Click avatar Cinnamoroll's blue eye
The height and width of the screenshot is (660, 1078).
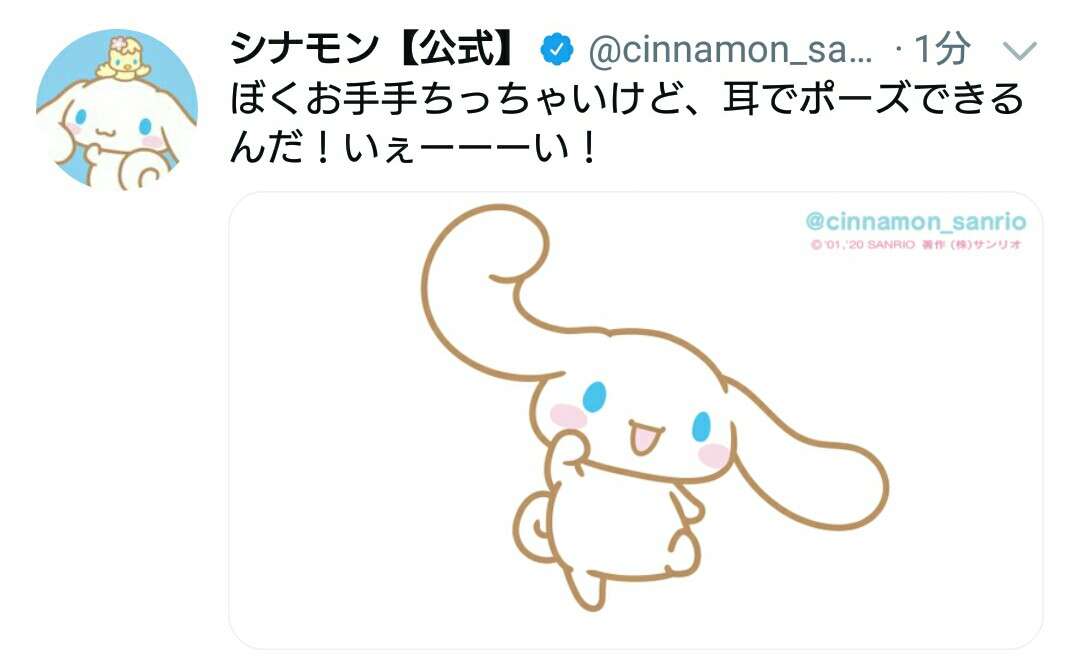click(x=80, y=117)
